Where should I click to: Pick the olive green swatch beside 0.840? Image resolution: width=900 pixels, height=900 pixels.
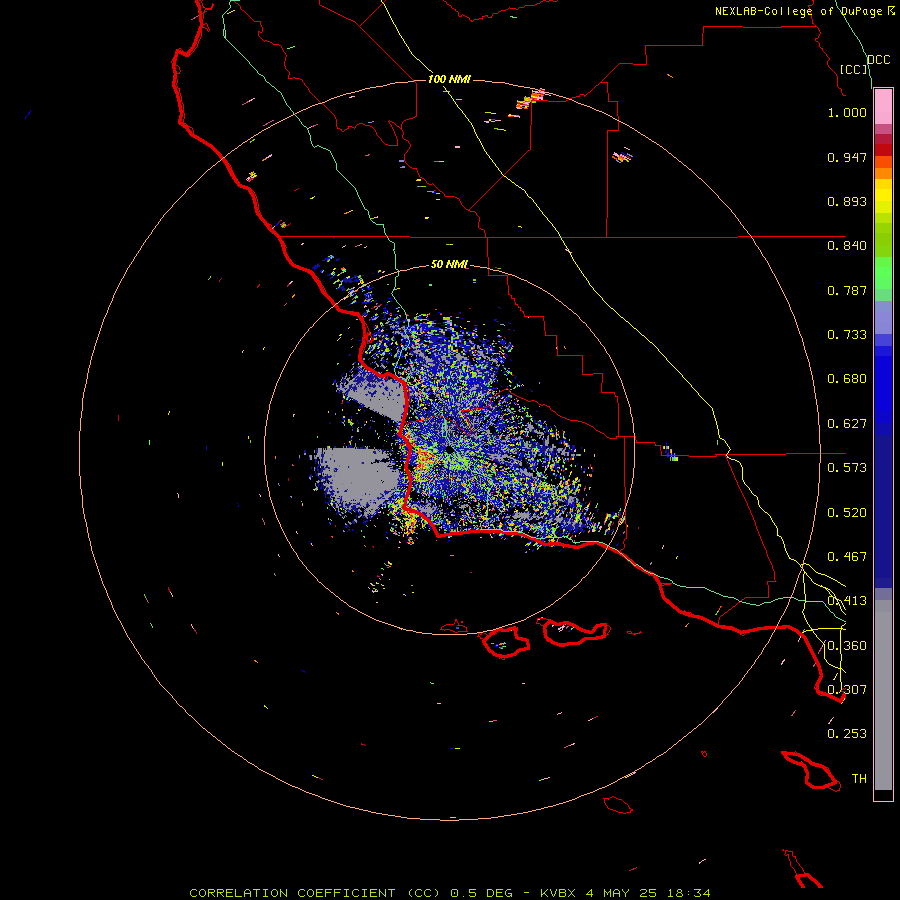(883, 240)
